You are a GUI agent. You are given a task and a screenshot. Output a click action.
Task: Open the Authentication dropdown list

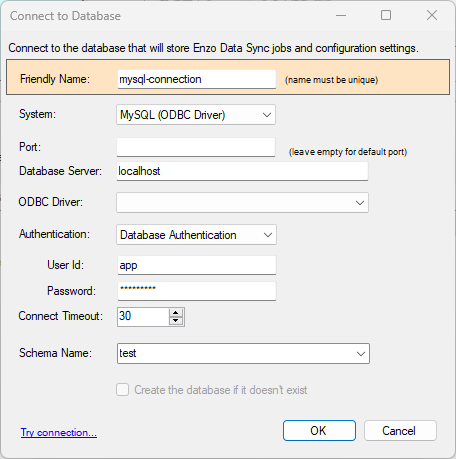click(196, 235)
